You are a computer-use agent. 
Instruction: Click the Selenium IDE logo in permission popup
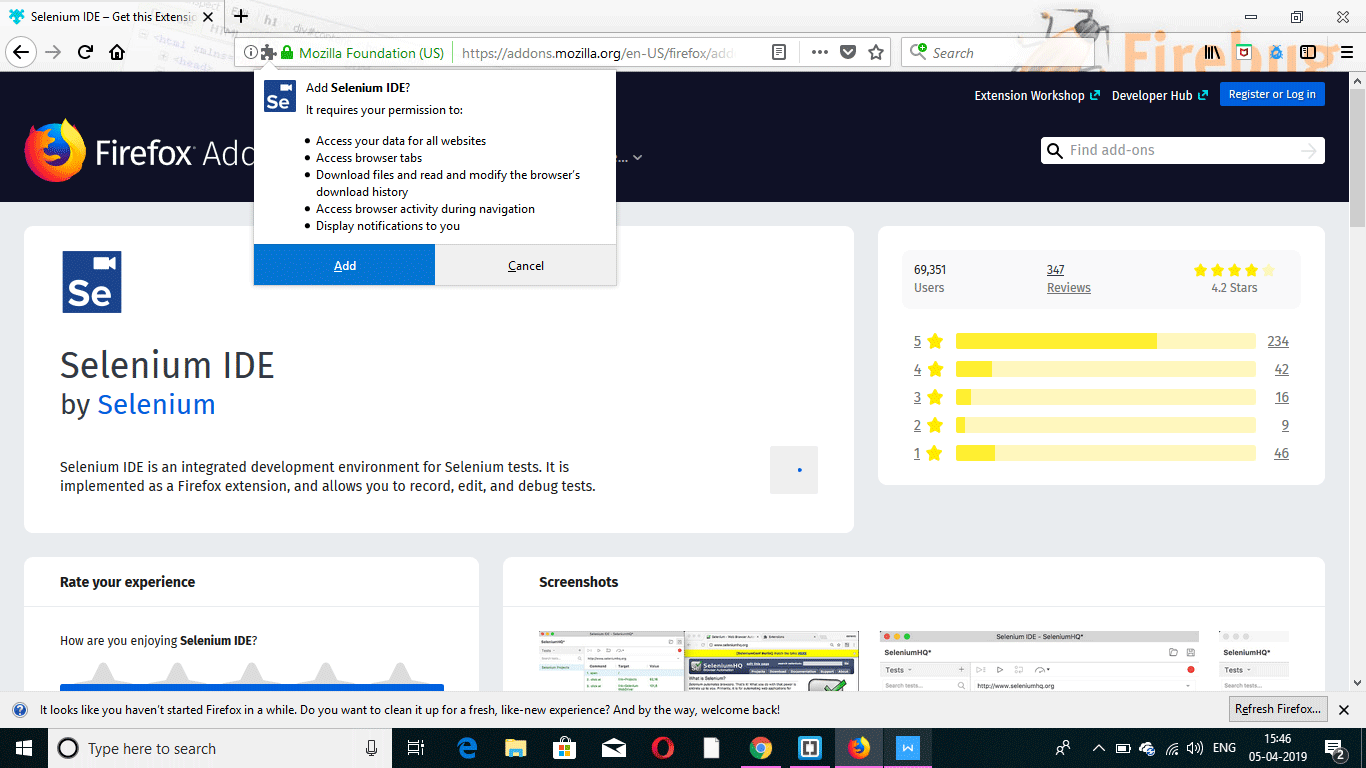coord(278,96)
